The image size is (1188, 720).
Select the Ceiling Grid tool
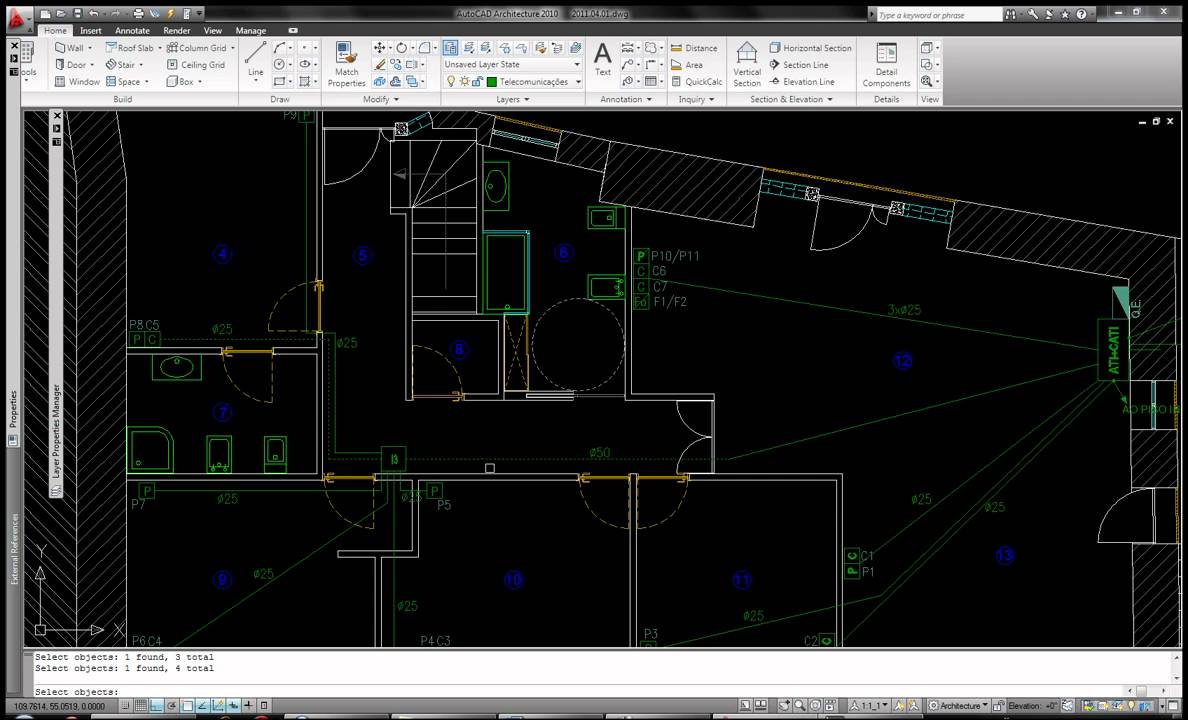pyautogui.click(x=195, y=64)
